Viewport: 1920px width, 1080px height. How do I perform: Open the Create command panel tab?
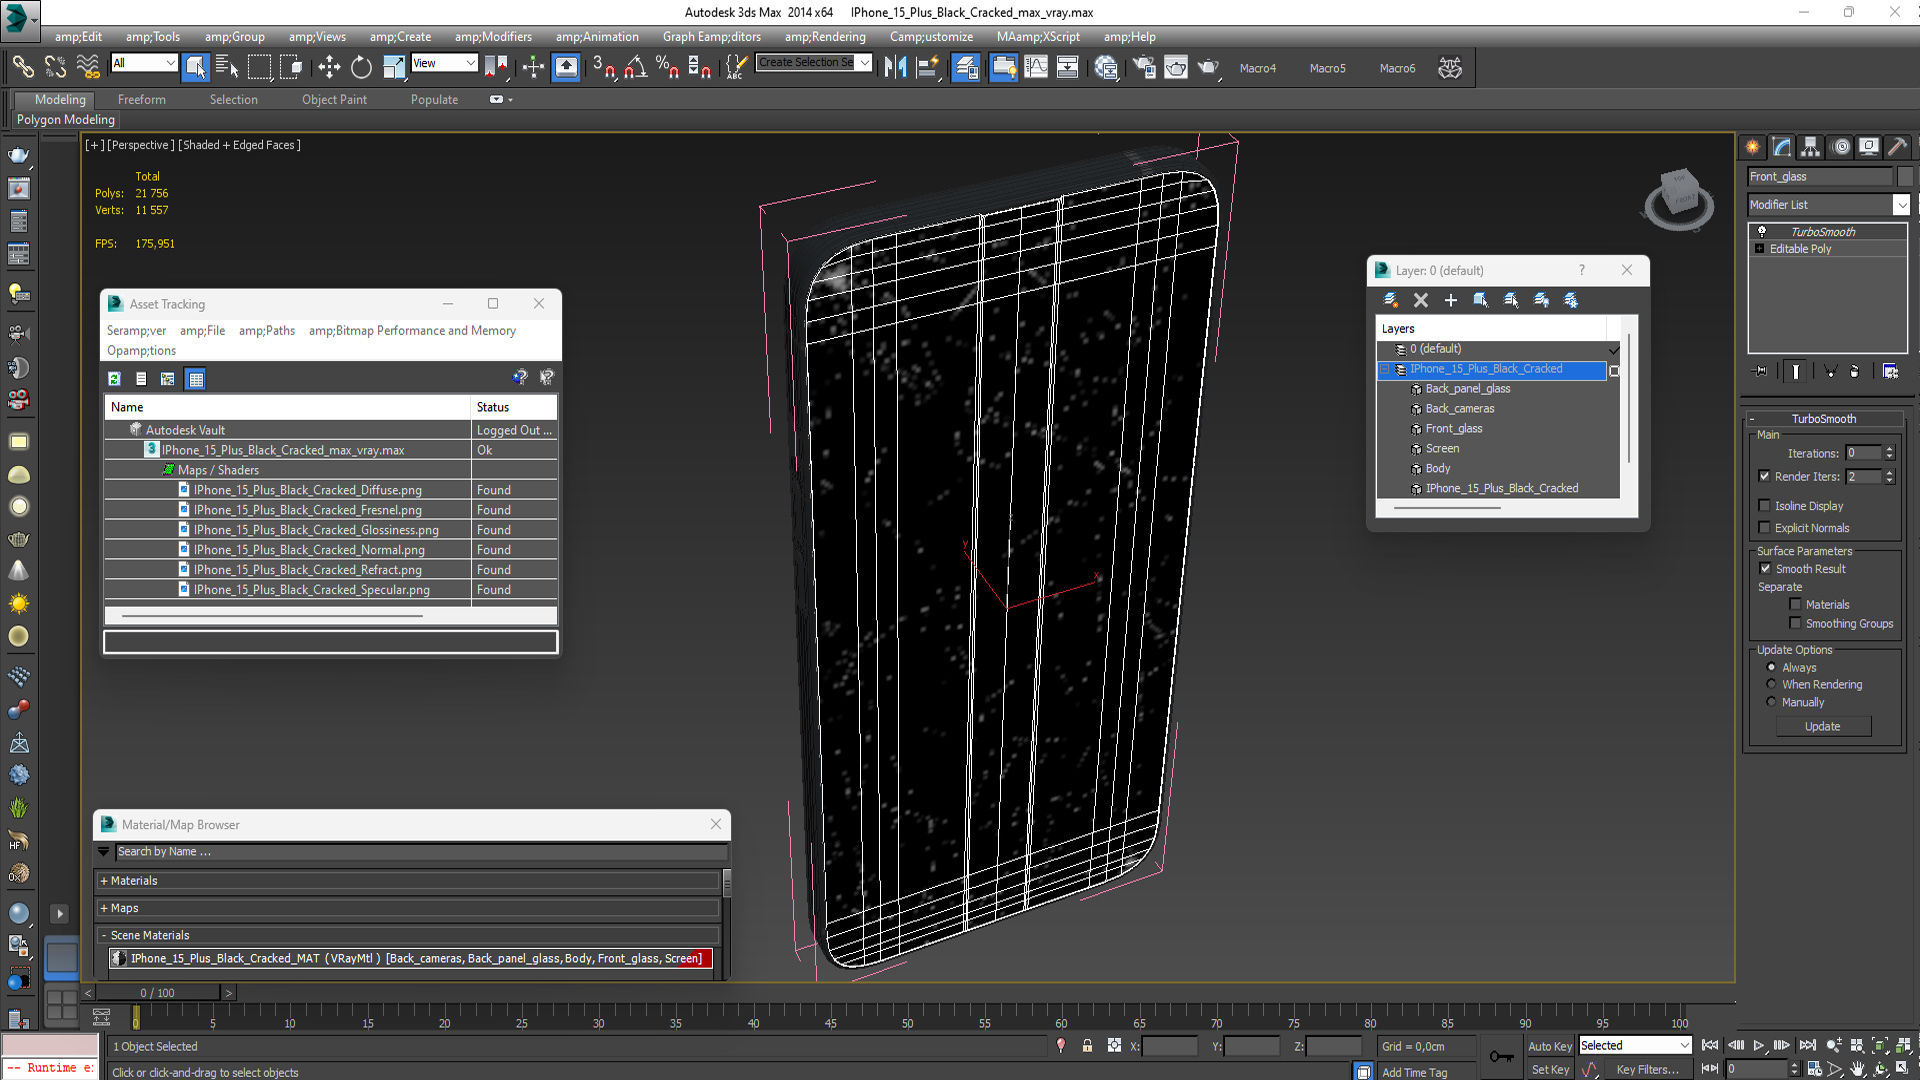(x=1753, y=147)
